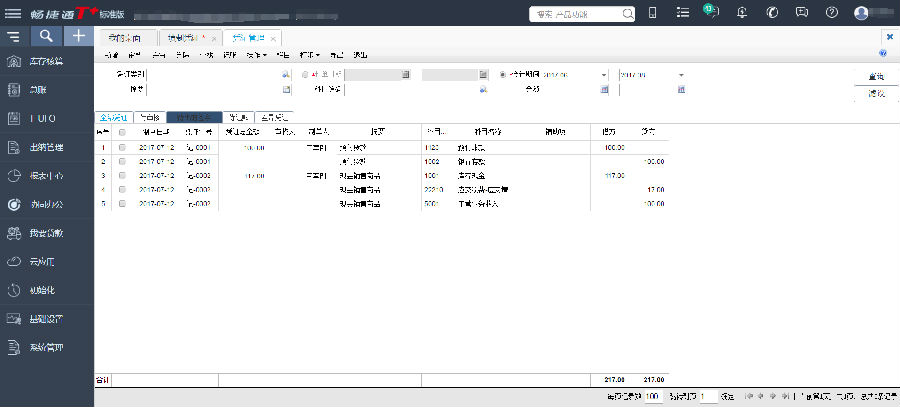Switch to the first open document tab

pos(131,36)
